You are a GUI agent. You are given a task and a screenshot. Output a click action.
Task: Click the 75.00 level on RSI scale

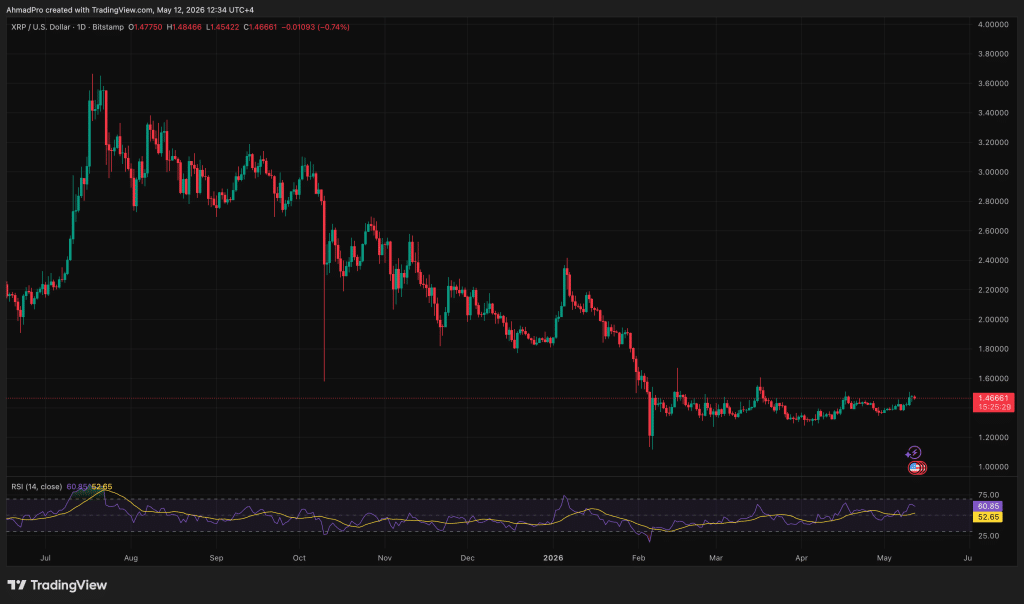point(988,495)
